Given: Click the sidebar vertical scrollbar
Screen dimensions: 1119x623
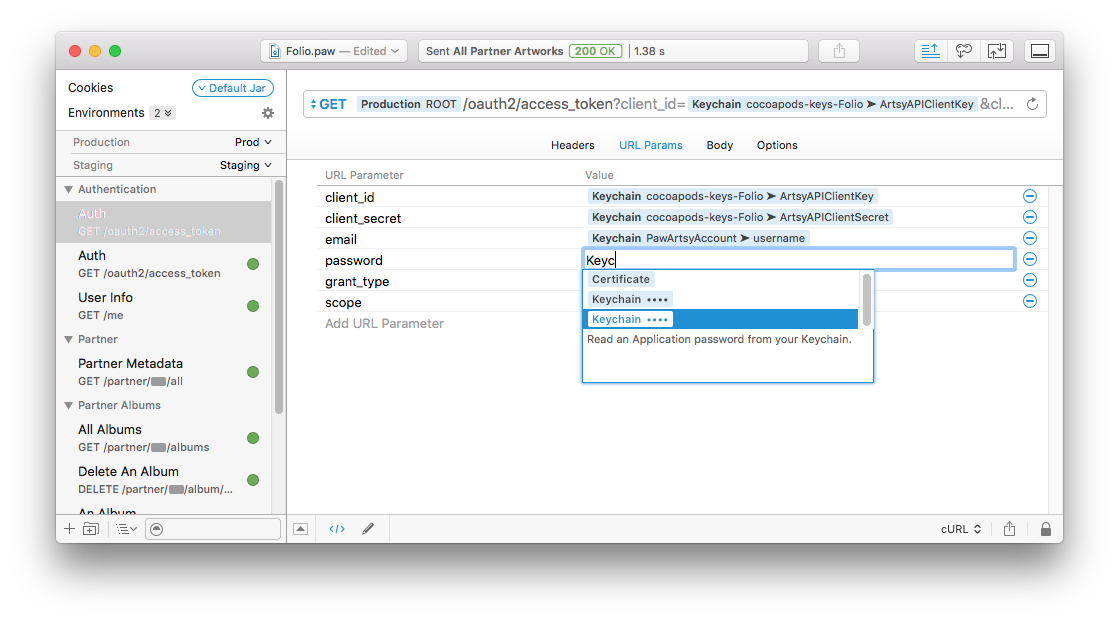Looking at the screenshot, I should point(279,297).
